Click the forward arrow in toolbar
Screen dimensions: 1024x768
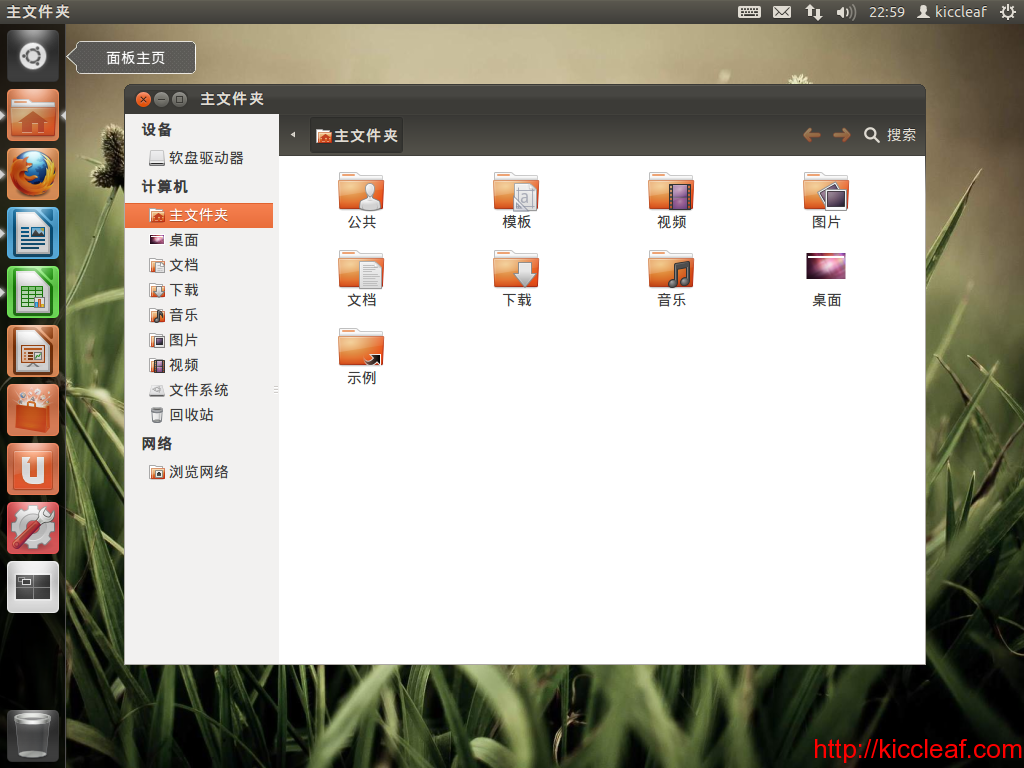coord(842,135)
